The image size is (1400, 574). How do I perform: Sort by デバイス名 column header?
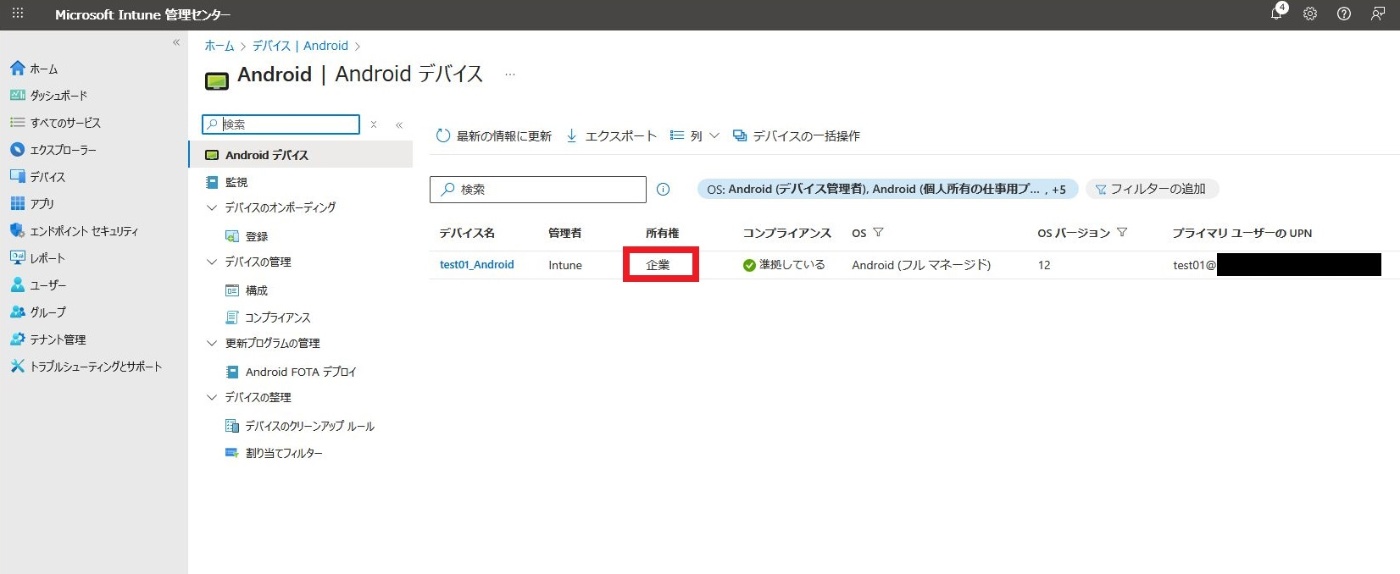(x=467, y=233)
